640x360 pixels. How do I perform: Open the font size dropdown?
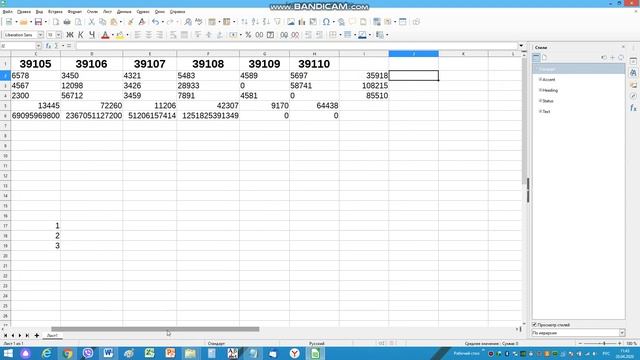point(59,35)
